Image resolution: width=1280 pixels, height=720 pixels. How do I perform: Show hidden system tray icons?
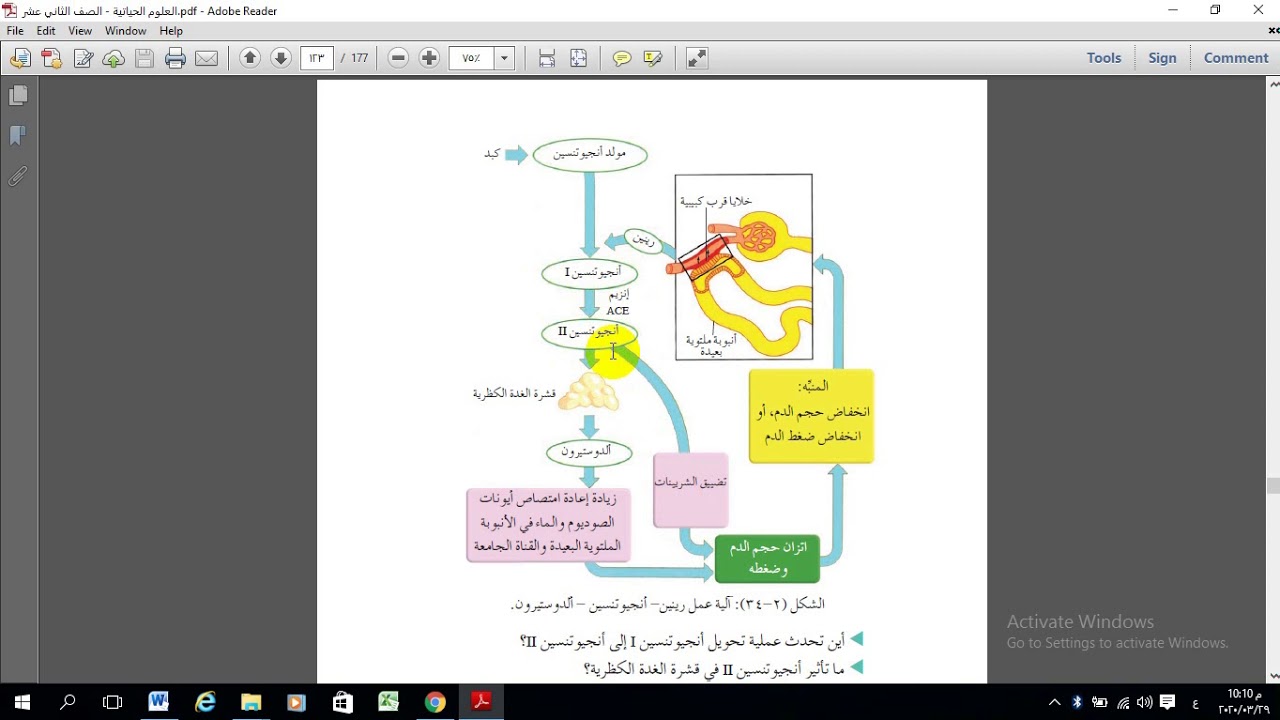[1054, 702]
